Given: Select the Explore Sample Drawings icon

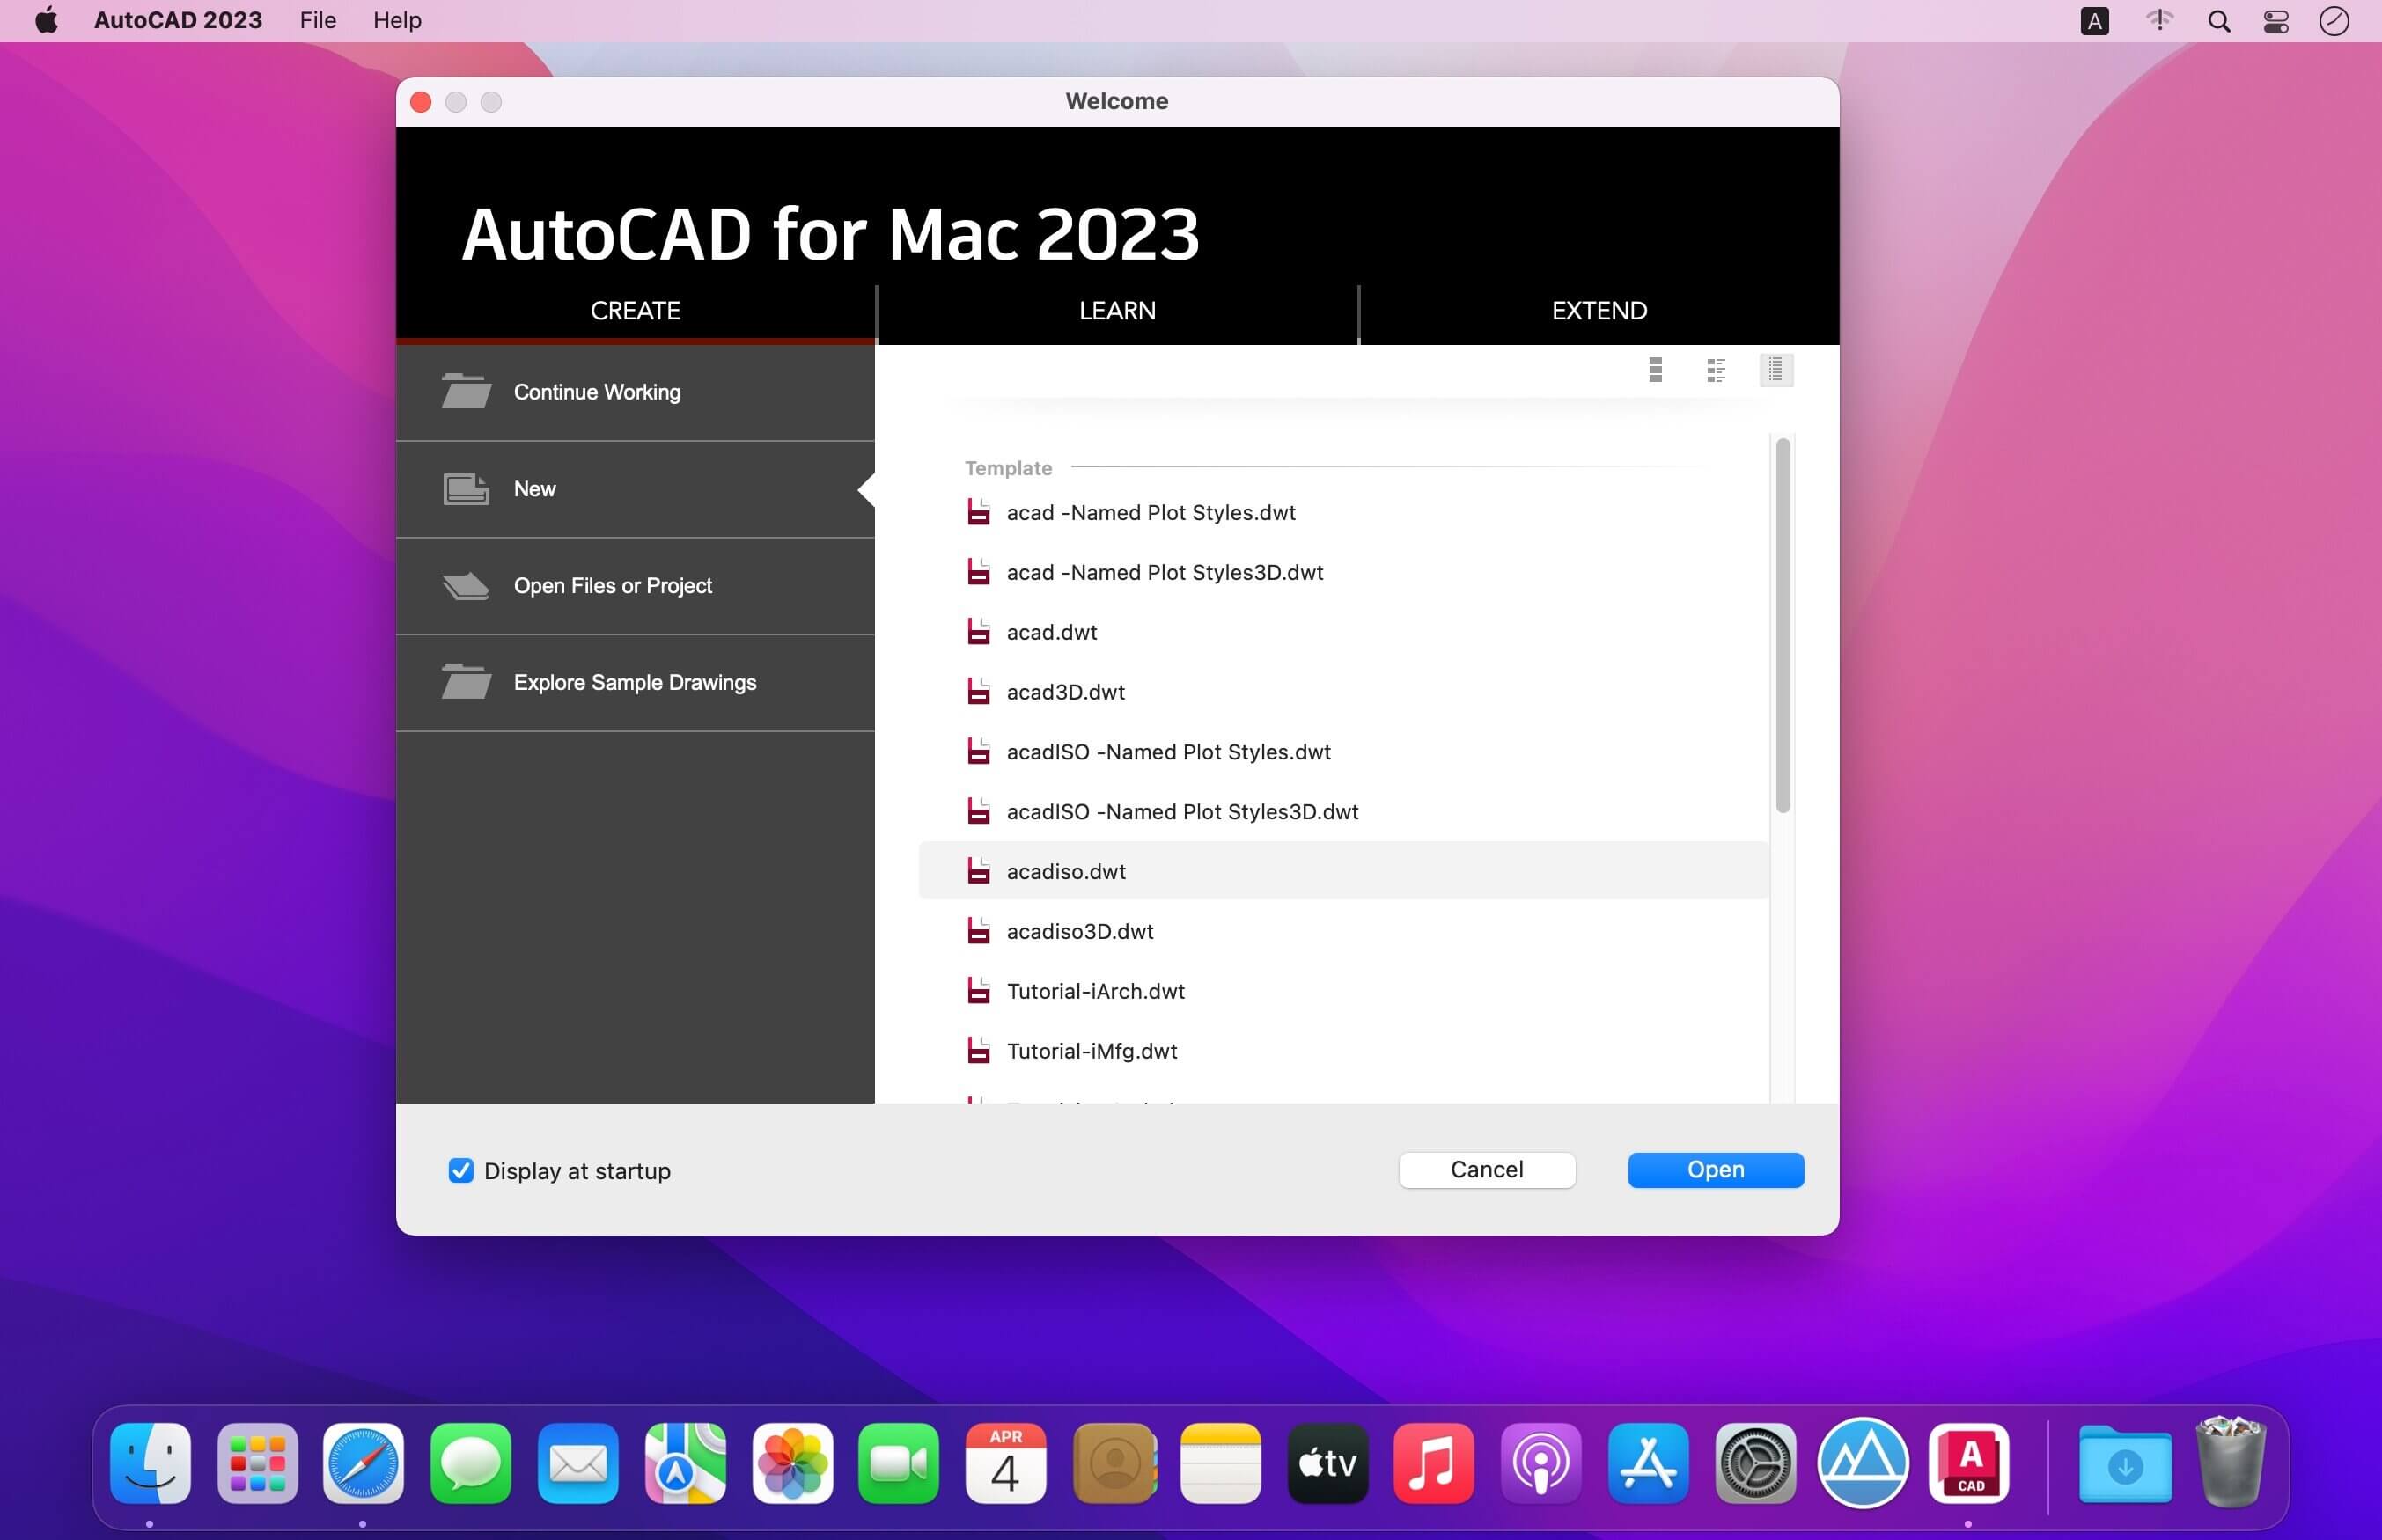Looking at the screenshot, I should point(462,682).
